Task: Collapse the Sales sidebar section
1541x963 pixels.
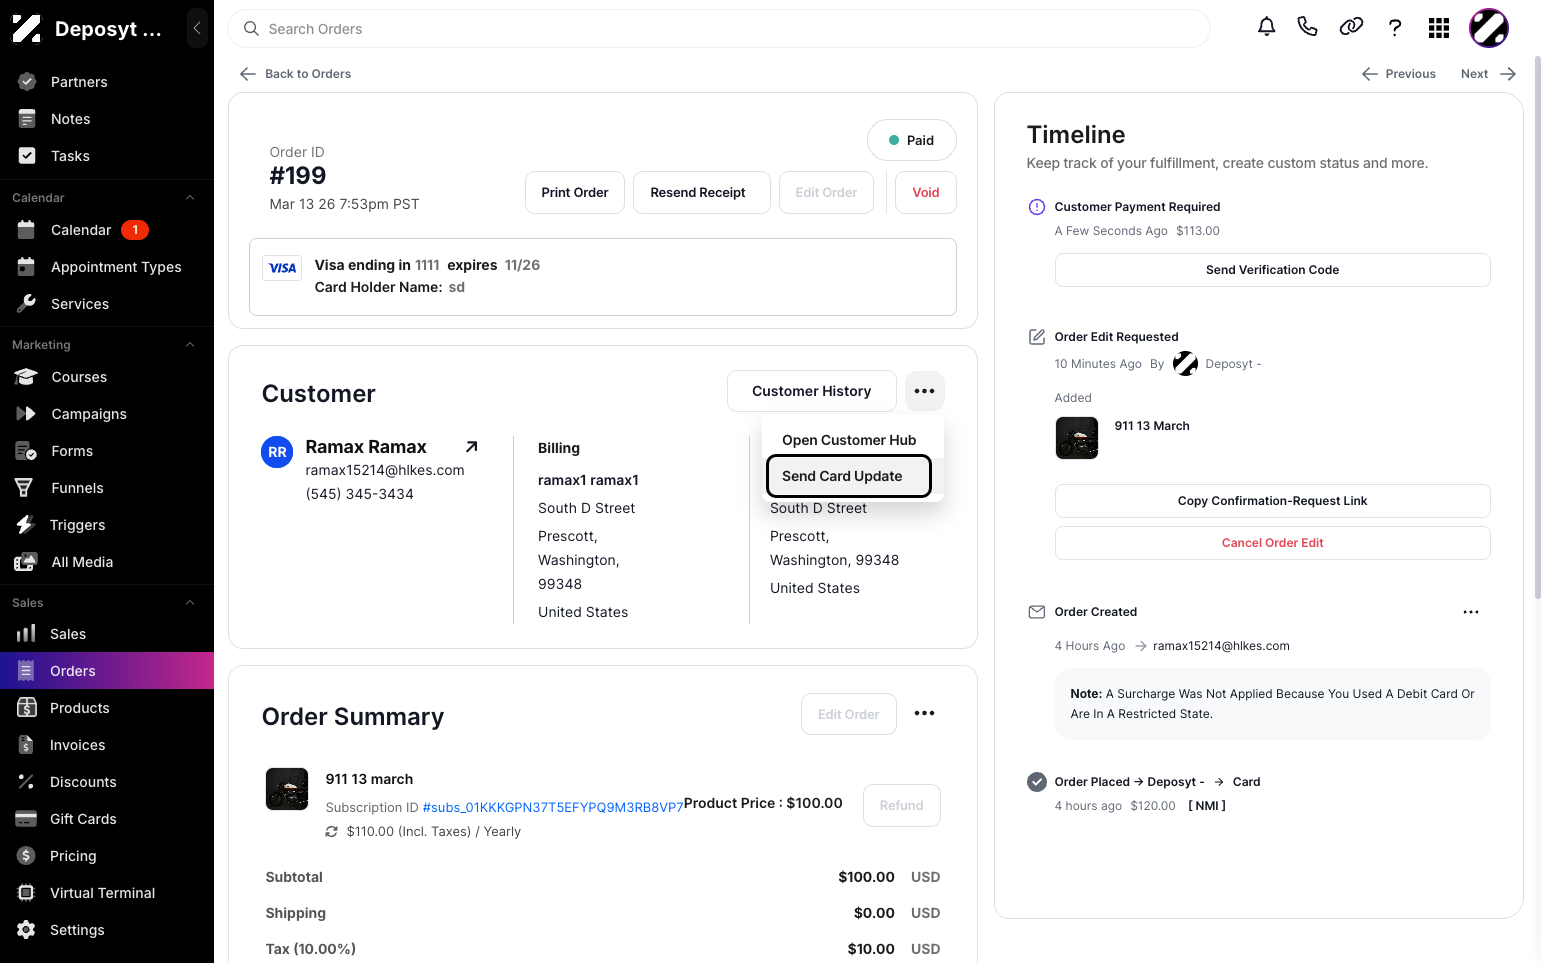Action: coord(190,603)
